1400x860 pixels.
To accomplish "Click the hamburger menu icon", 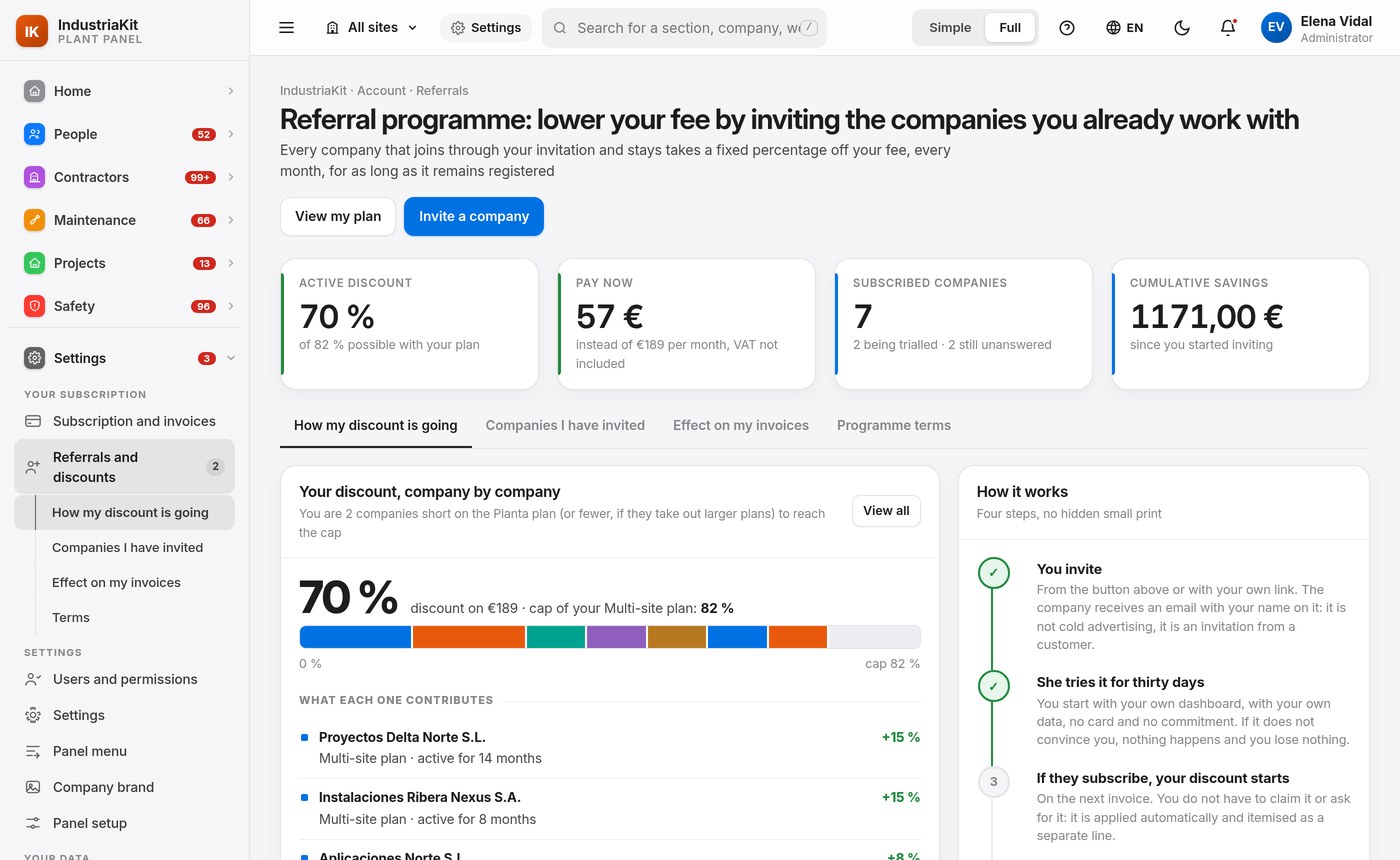I will (286, 28).
